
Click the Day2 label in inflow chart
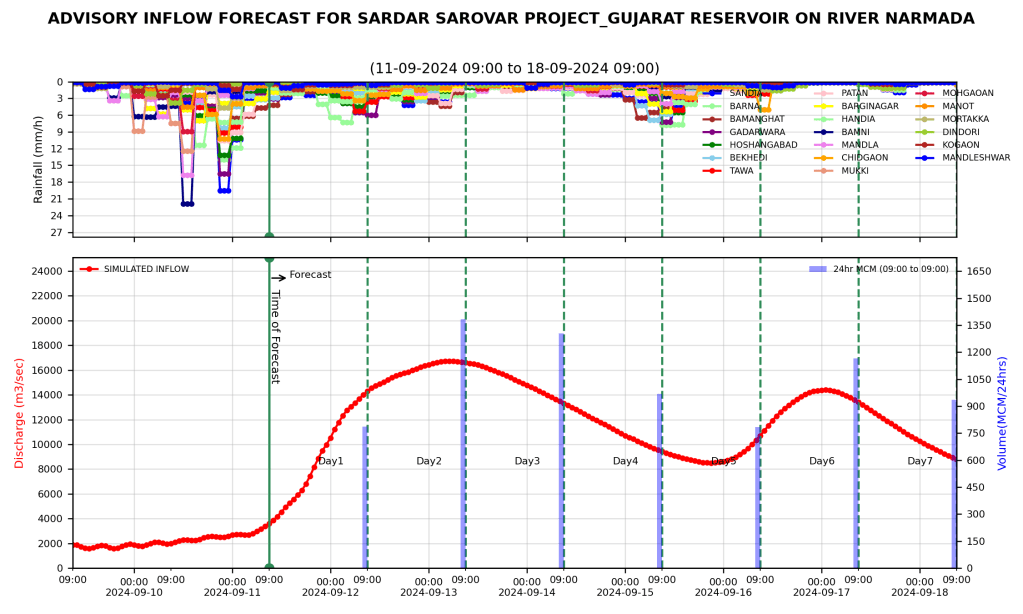(429, 461)
